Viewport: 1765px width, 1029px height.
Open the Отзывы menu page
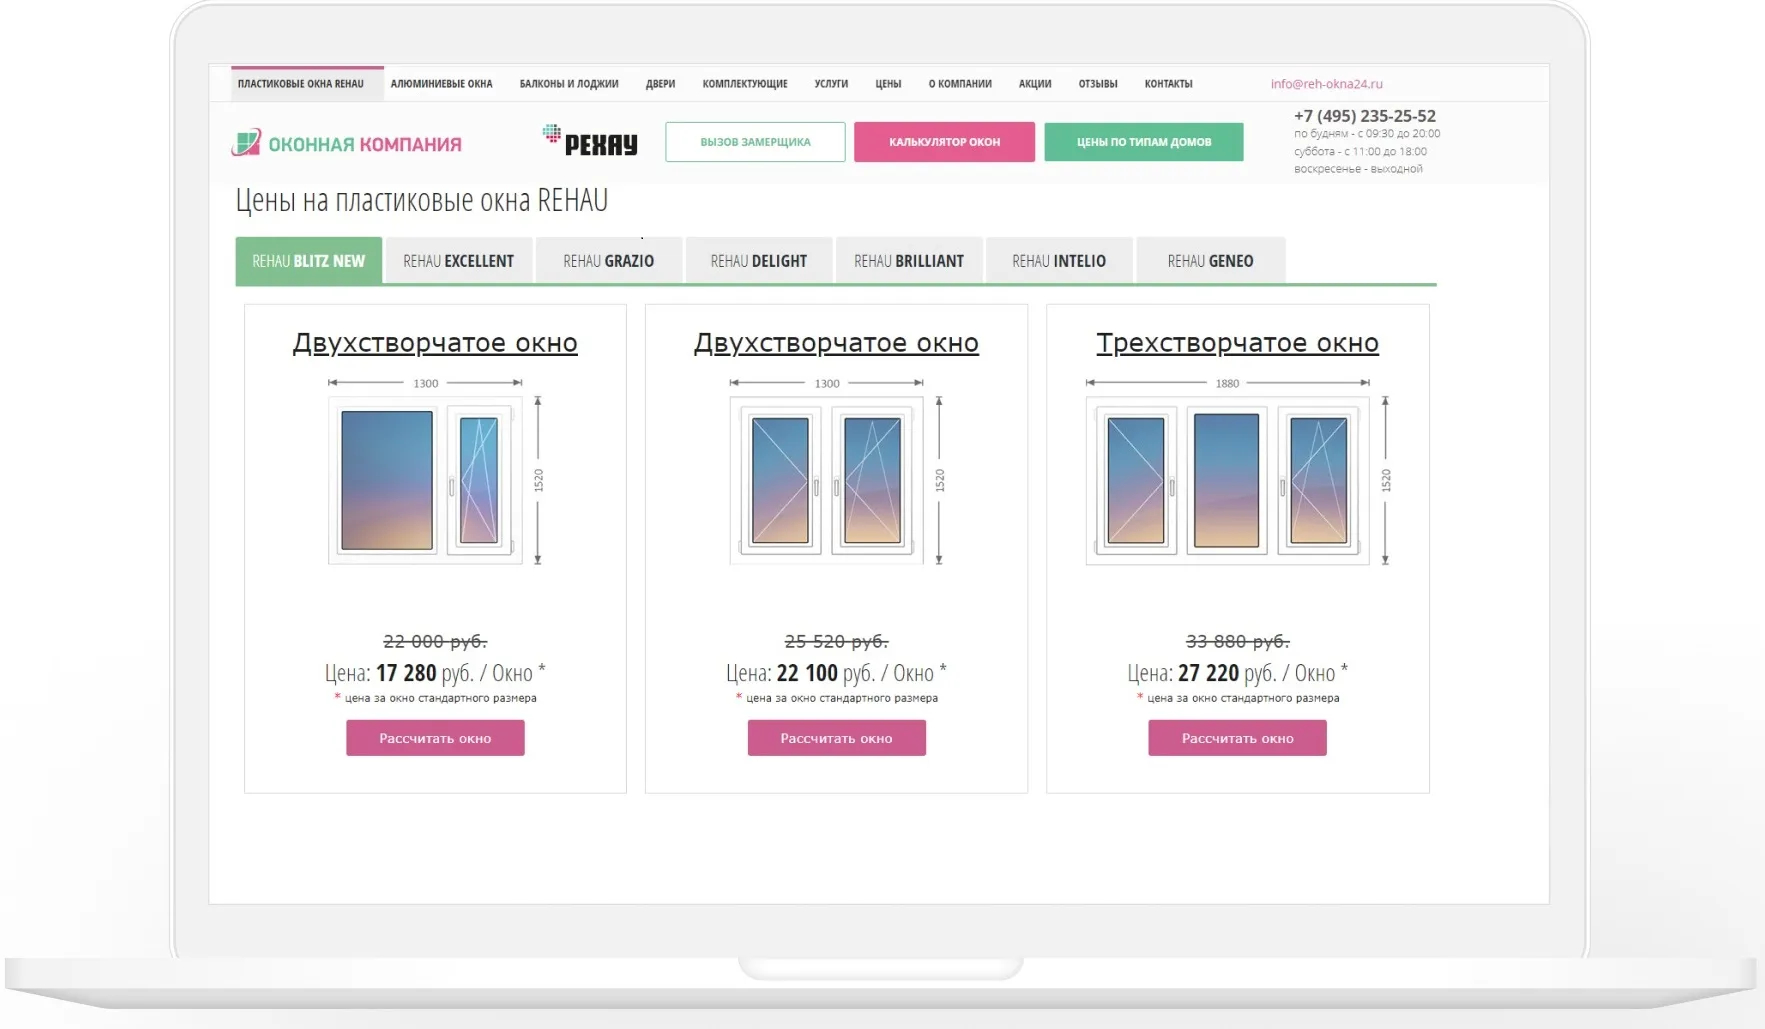(1098, 84)
